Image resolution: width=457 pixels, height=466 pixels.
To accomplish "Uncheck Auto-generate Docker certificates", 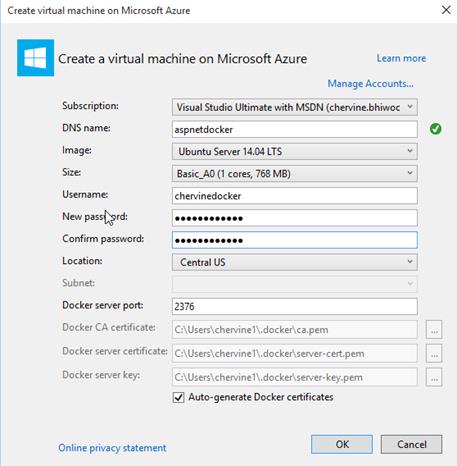I will (x=178, y=397).
